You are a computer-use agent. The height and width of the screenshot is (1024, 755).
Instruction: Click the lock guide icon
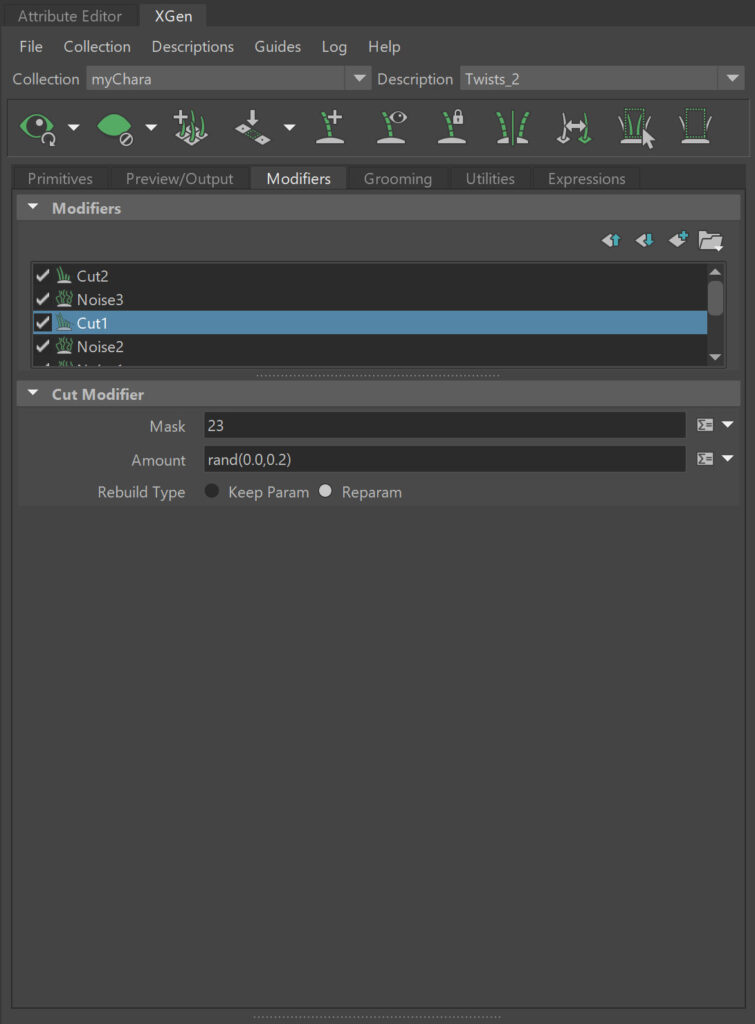(x=452, y=127)
